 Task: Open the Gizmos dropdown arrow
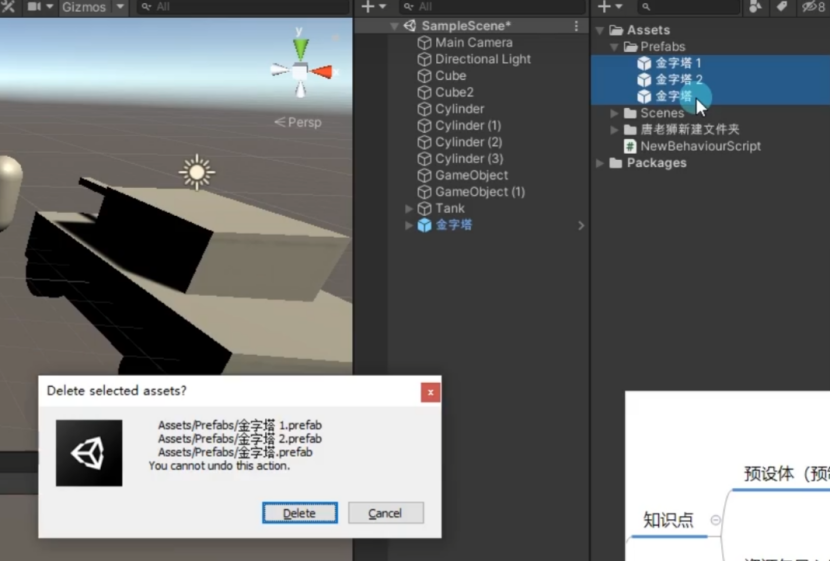(x=120, y=7)
